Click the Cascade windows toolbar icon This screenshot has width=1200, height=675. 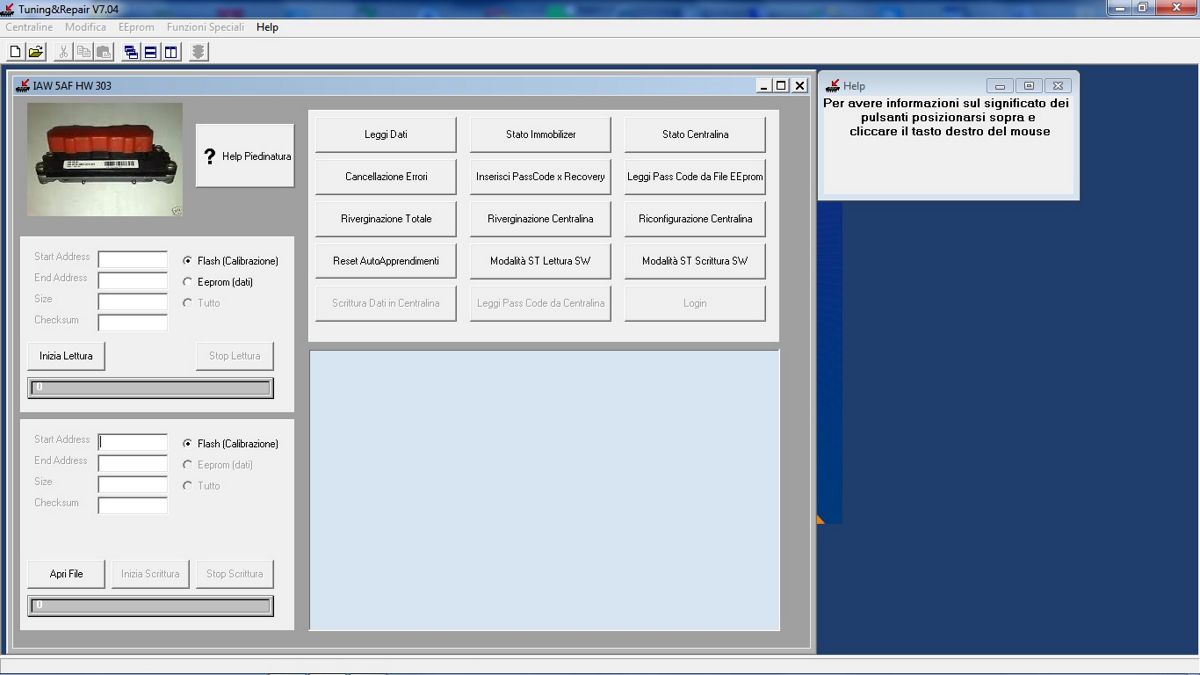pos(131,52)
